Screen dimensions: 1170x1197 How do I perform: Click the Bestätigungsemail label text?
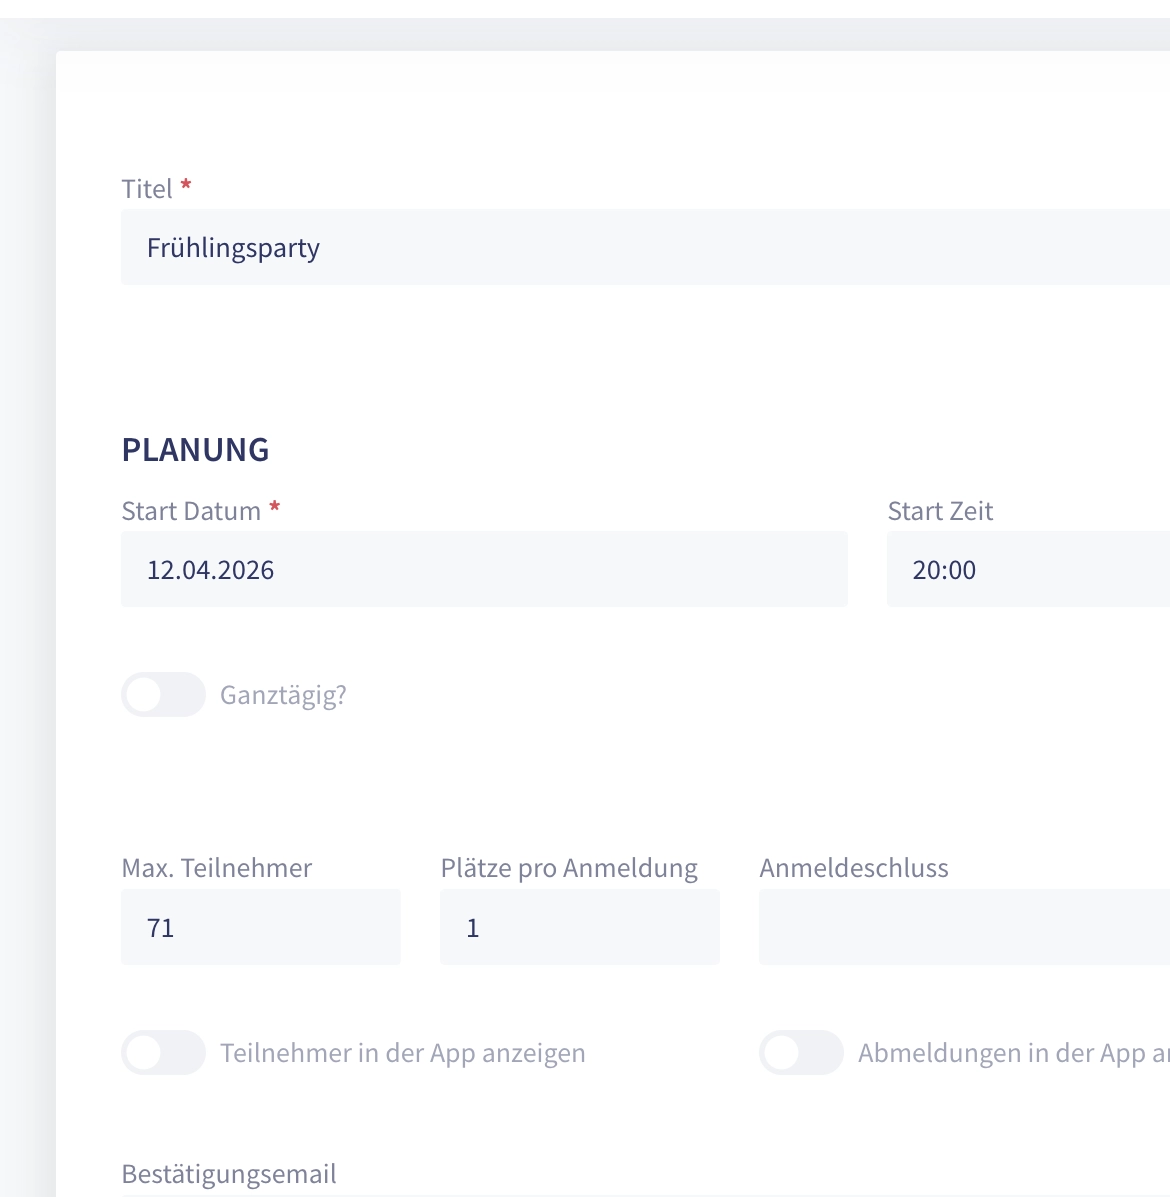coord(229,1174)
